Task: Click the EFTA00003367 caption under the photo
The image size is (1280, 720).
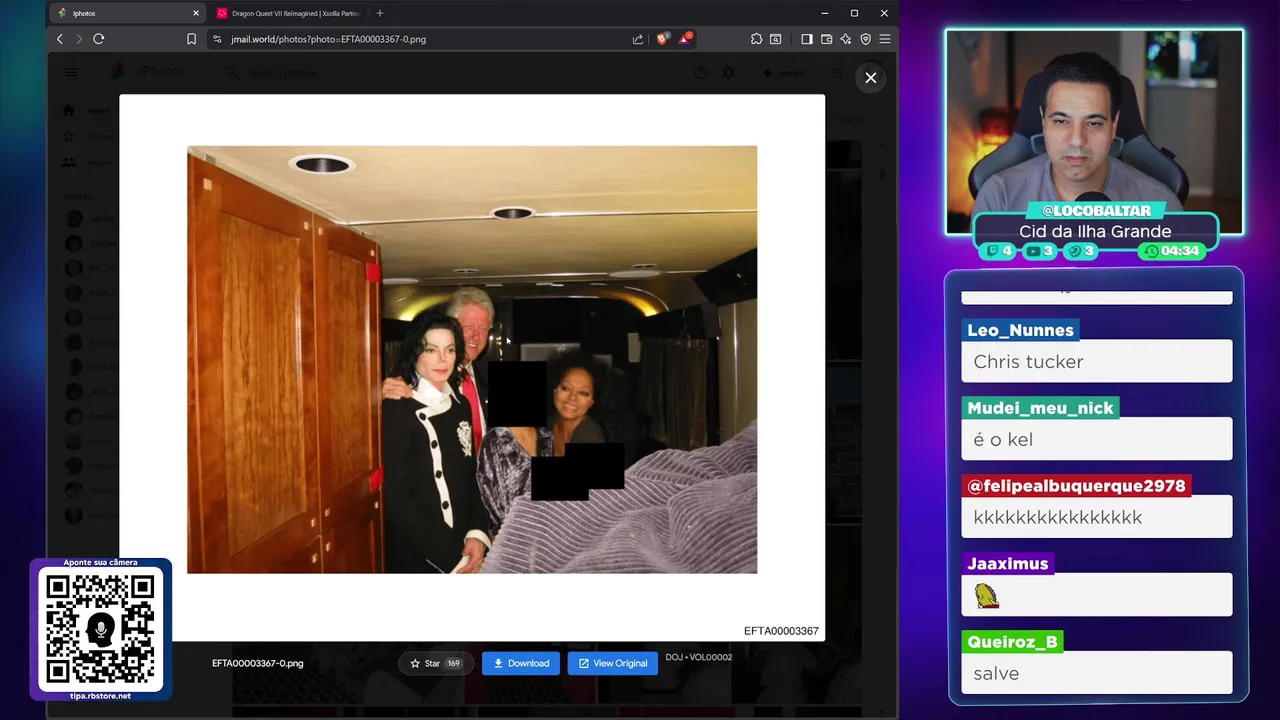Action: coord(781,631)
